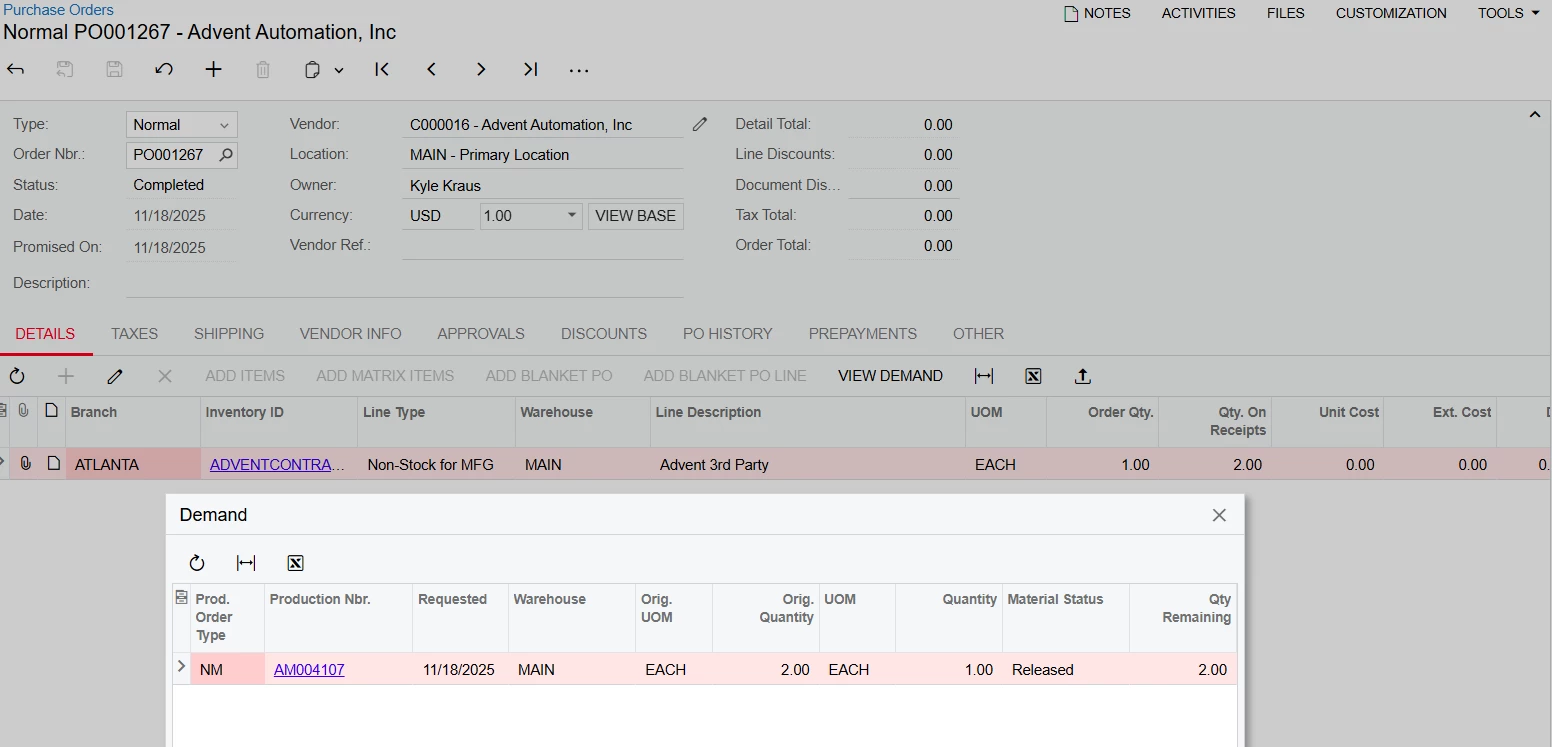The image size is (1552, 747).
Task: Switch to the OTHER tab
Action: tap(978, 334)
